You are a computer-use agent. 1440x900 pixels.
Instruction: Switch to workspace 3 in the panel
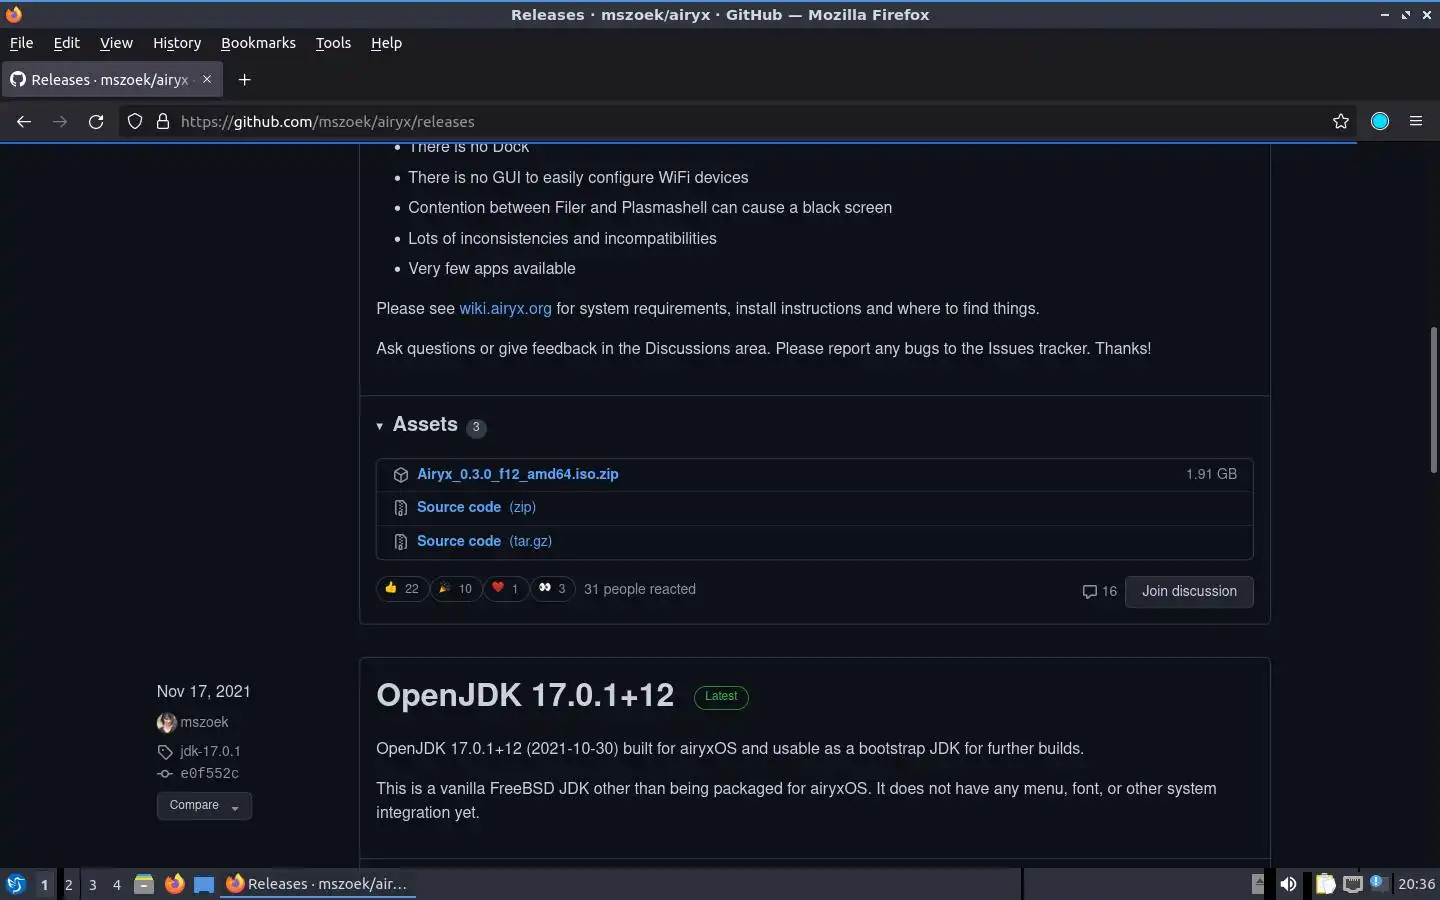[92, 884]
